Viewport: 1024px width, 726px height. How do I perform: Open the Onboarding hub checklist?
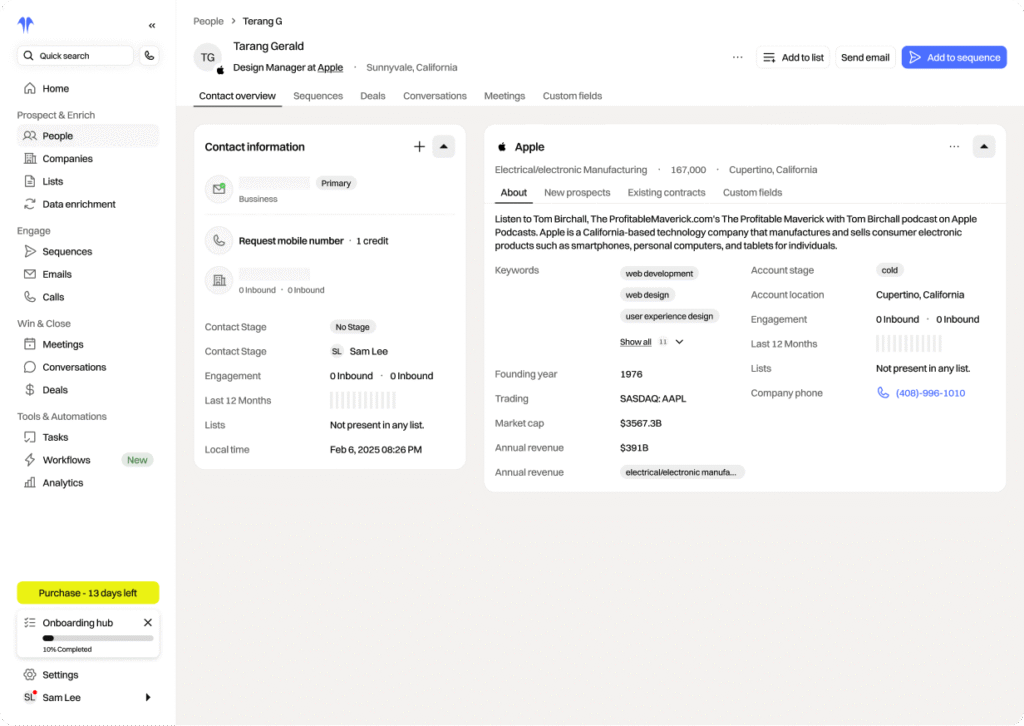[x=78, y=623]
